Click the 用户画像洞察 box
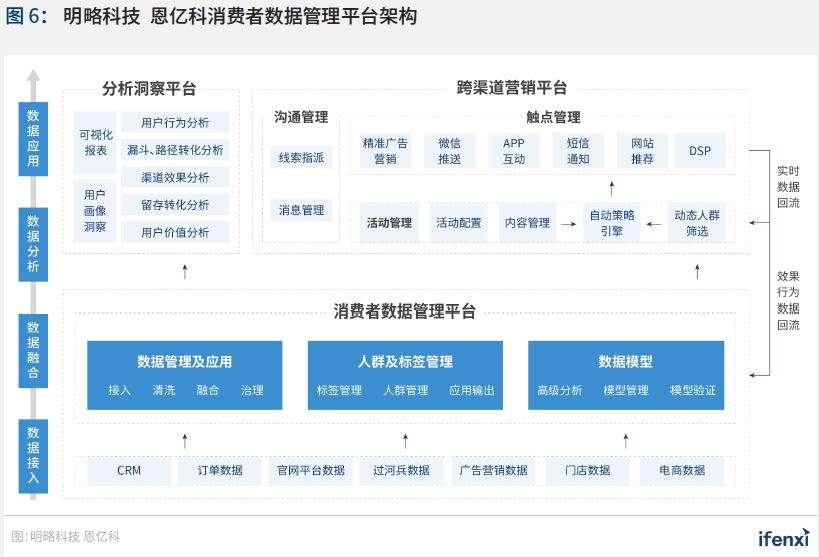This screenshot has width=819, height=557. coord(96,210)
